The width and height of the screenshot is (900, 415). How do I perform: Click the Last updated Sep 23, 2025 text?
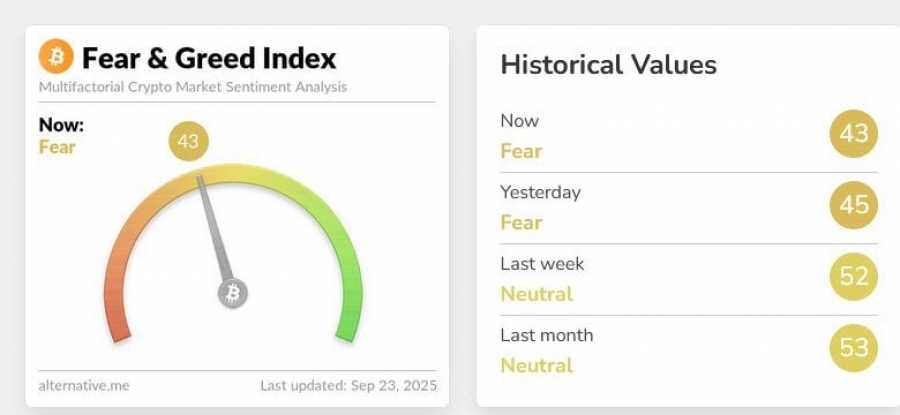click(x=348, y=385)
